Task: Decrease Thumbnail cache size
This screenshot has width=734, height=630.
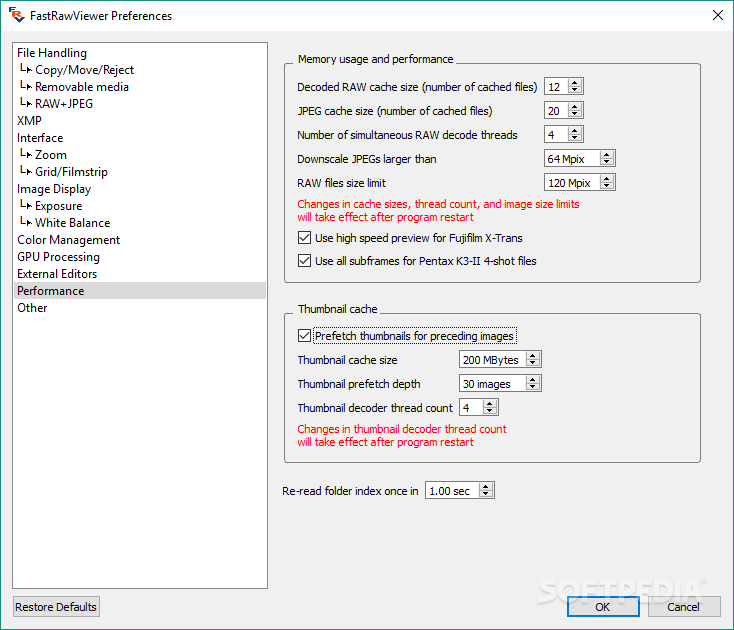Action: 533,363
